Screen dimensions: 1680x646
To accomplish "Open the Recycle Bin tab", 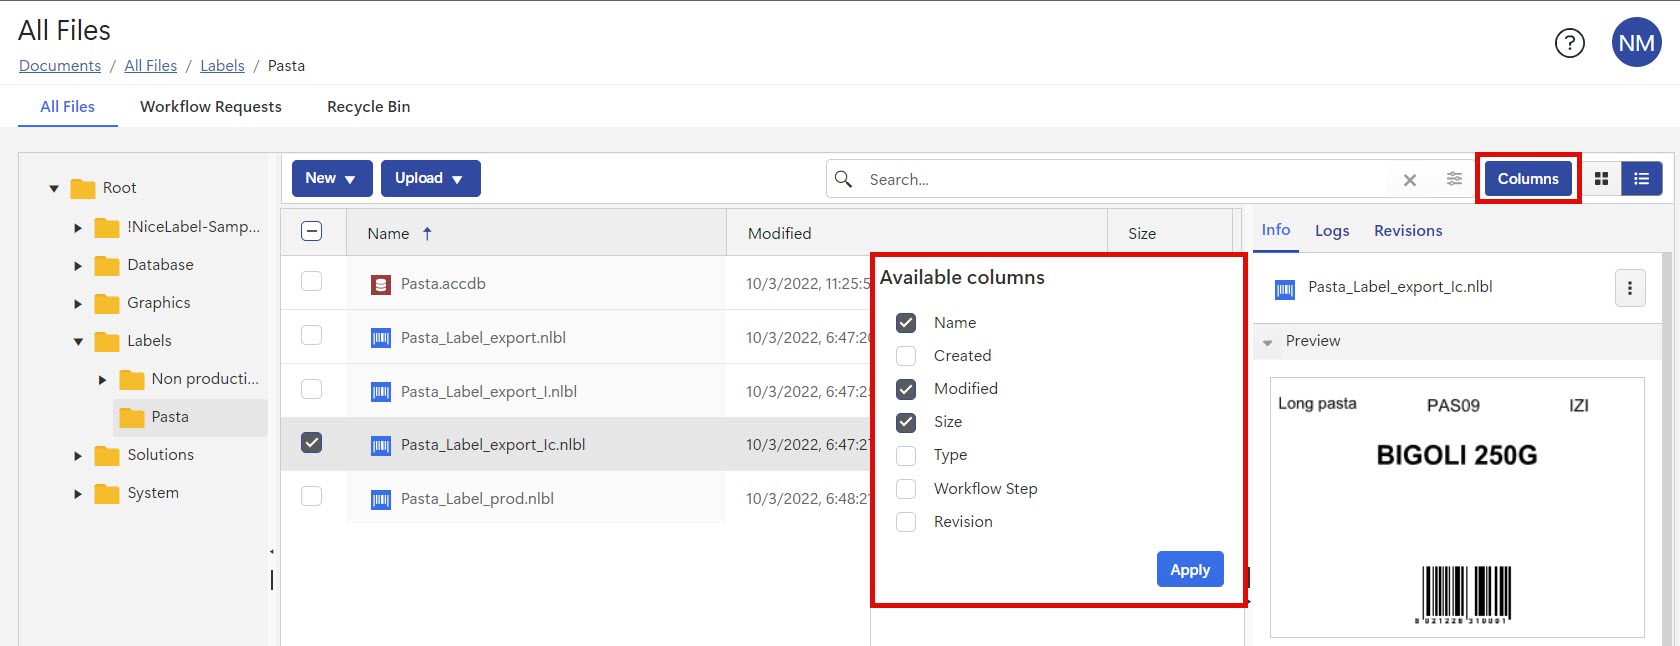I will [368, 107].
